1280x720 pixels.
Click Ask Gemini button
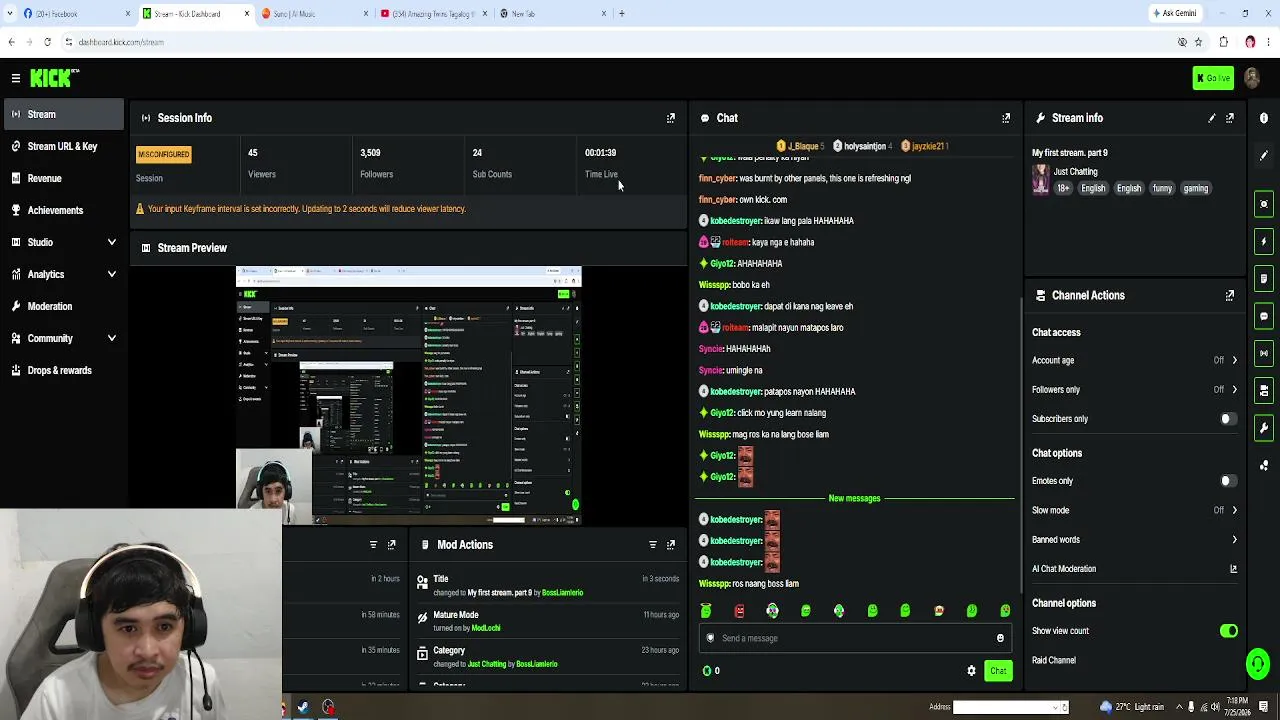point(1174,14)
